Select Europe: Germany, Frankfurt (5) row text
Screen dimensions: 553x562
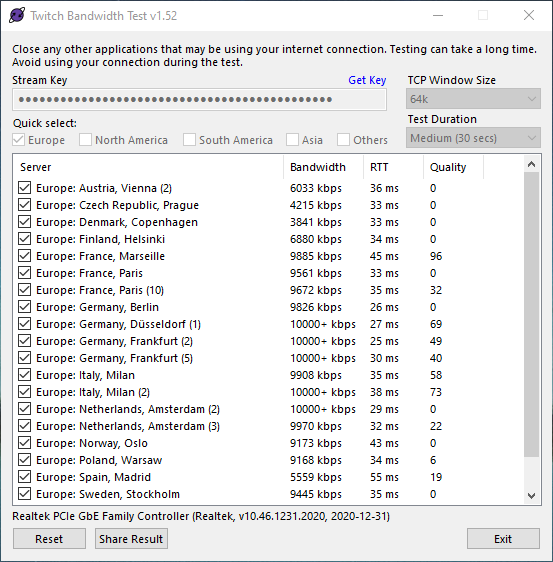click(x=114, y=358)
